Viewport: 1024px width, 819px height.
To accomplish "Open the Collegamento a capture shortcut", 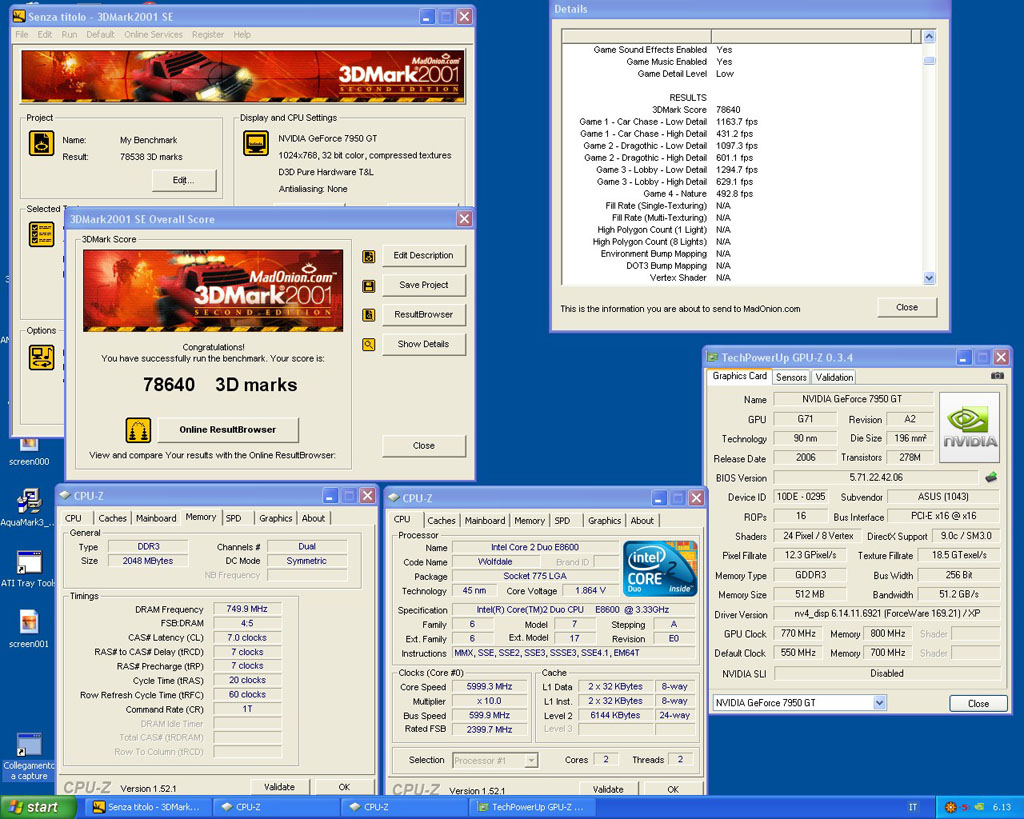I will pos(28,757).
